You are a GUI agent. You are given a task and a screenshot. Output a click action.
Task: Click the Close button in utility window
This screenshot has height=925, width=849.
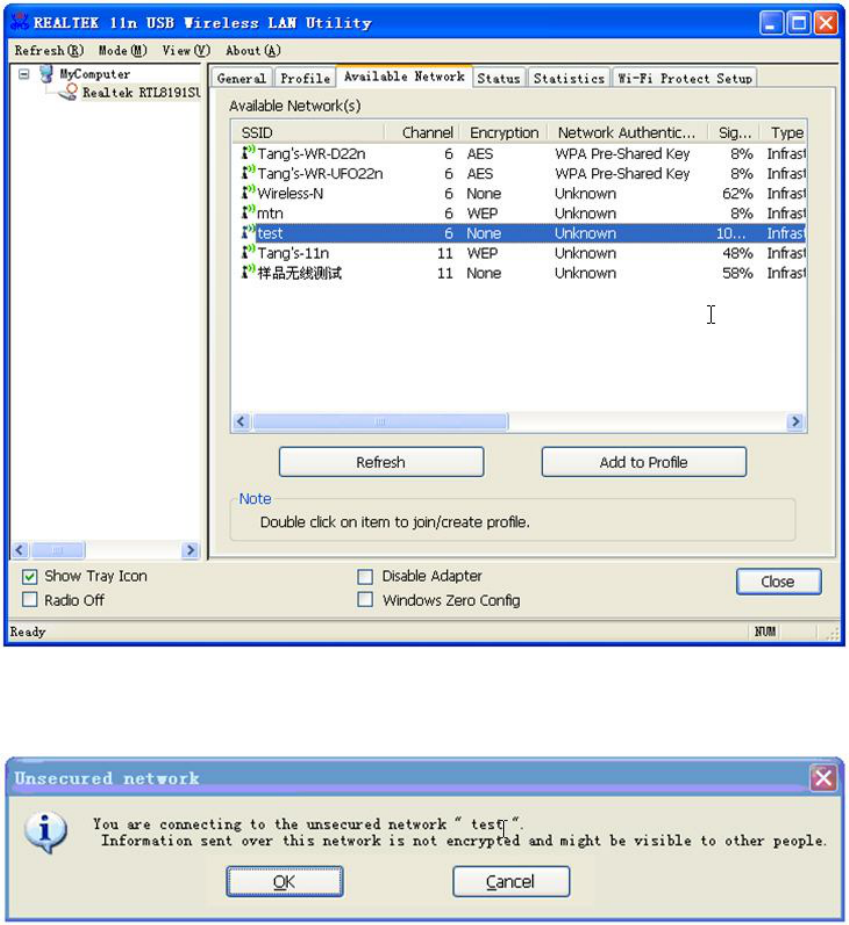click(778, 582)
